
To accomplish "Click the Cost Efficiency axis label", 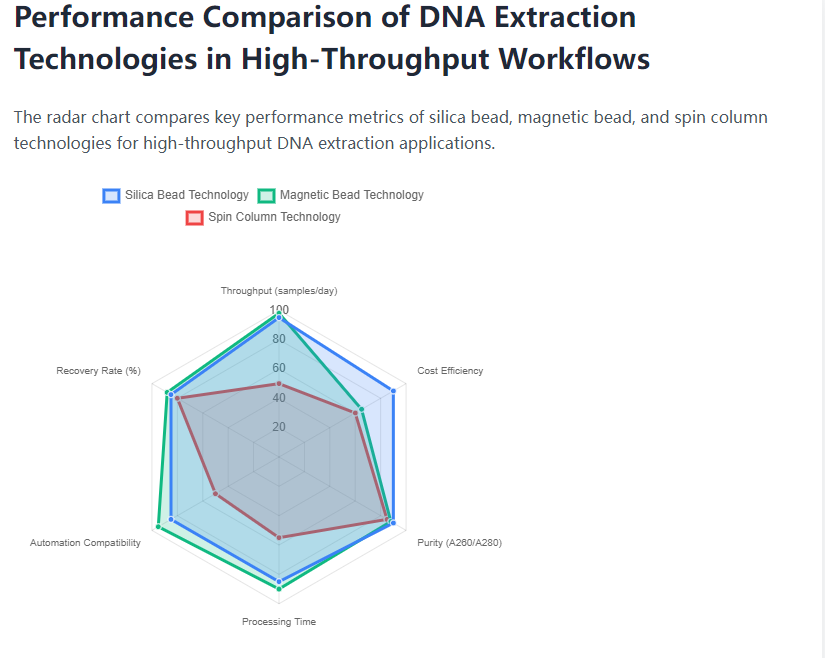I will click(x=450, y=371).
